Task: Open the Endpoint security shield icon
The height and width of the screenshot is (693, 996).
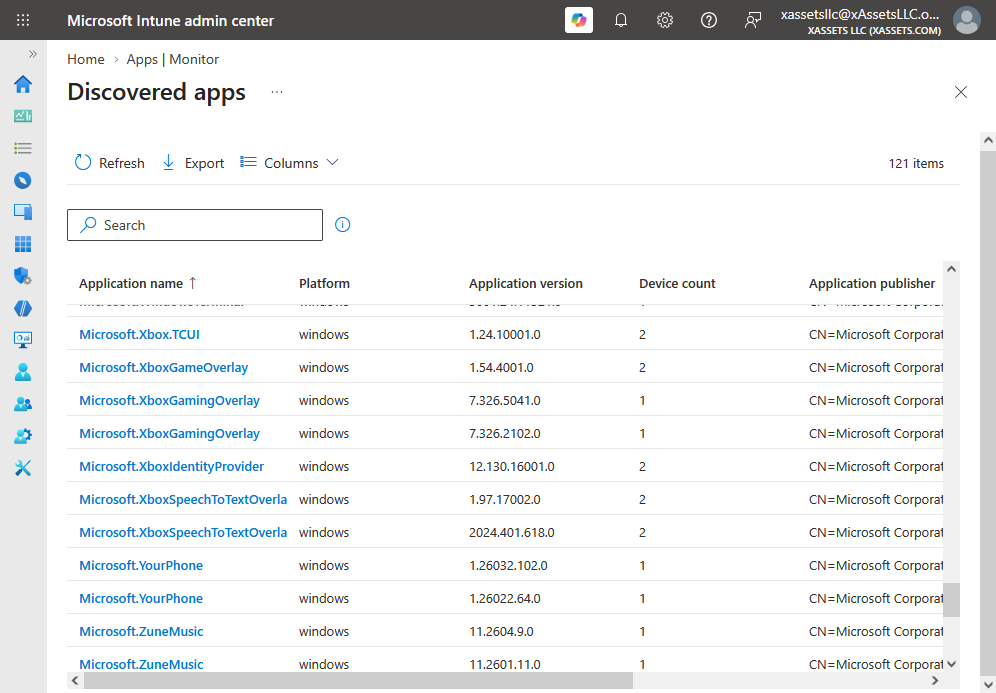Action: pyautogui.click(x=23, y=276)
